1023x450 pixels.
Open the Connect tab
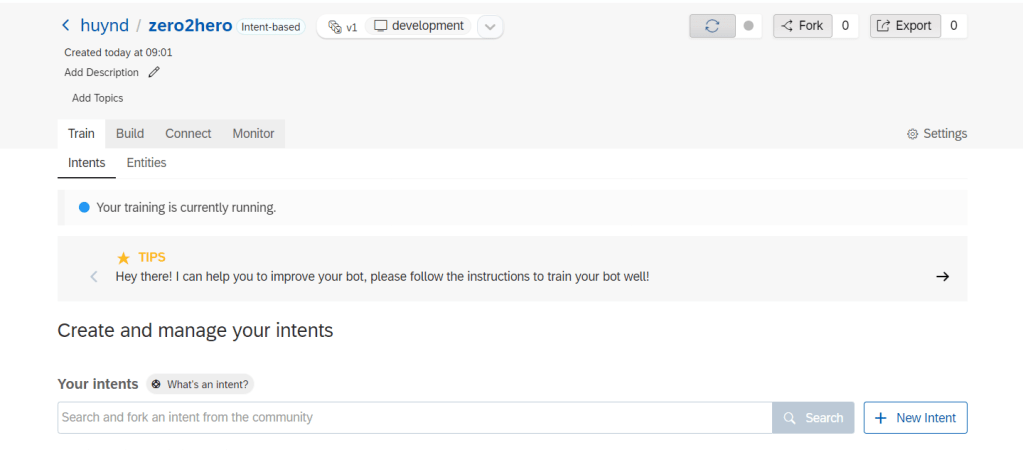pyautogui.click(x=188, y=134)
